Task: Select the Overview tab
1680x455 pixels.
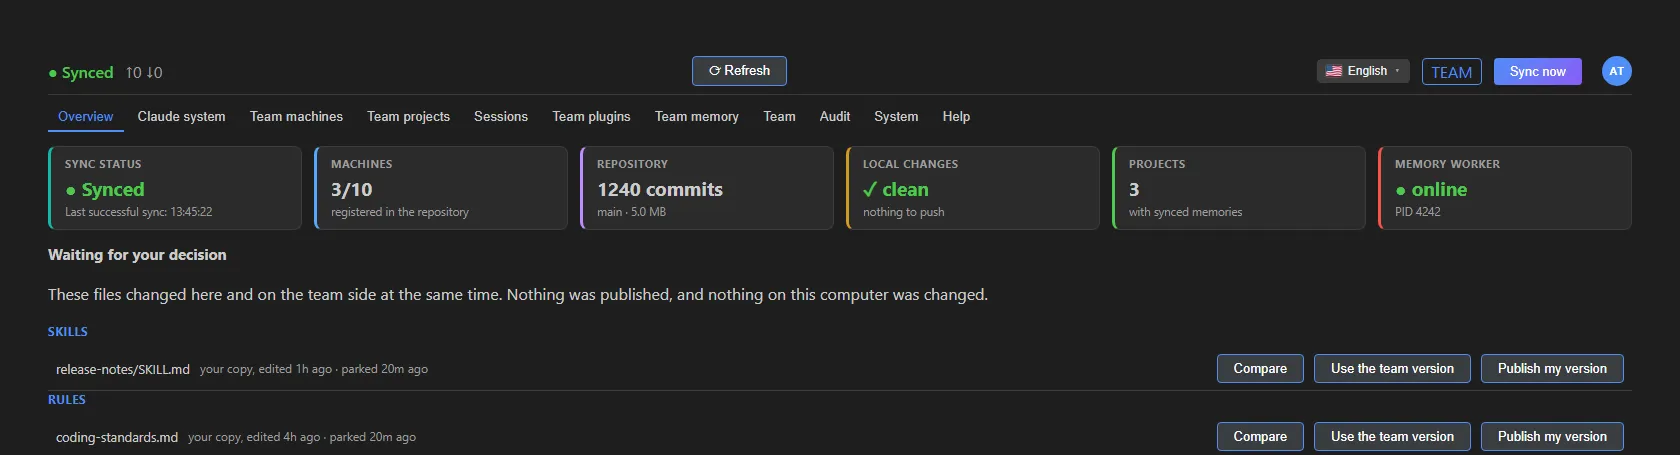Action: pyautogui.click(x=86, y=117)
